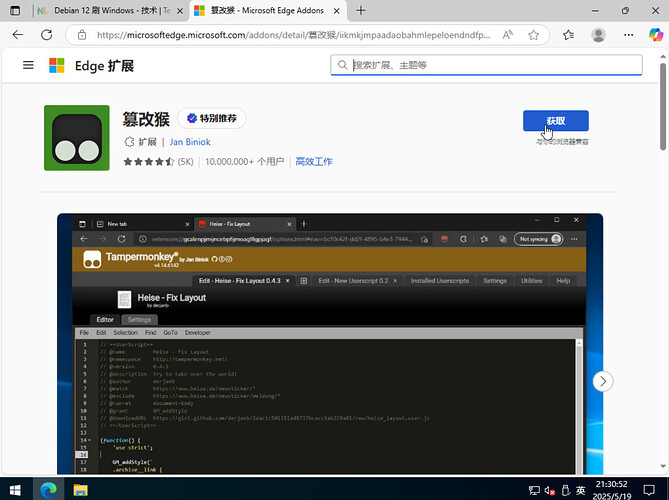Open Edge settings and more menu
This screenshot has width=669, height=500.
coord(628,35)
